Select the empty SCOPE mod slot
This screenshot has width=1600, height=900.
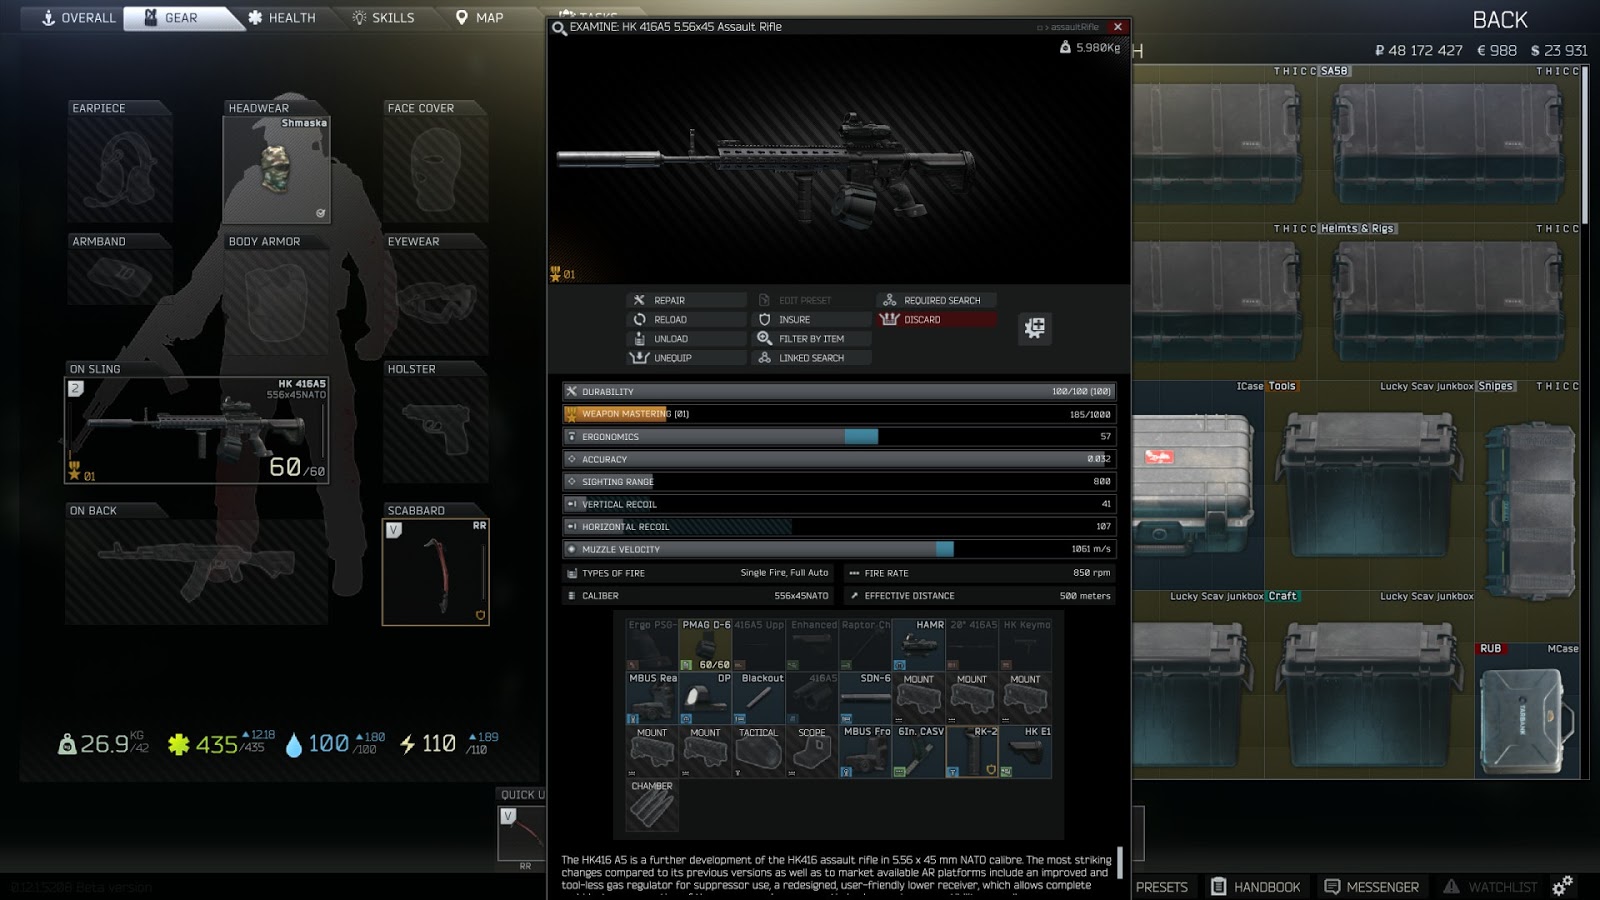point(812,752)
